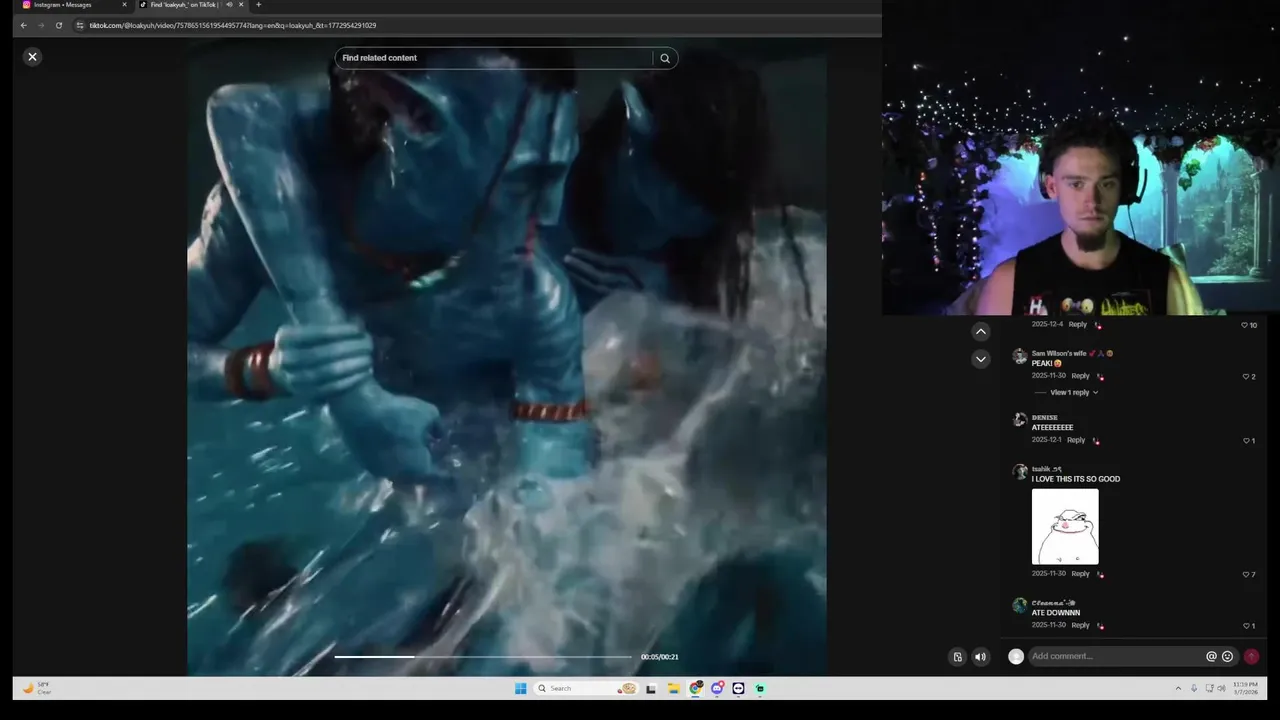
Task: Click the DENISE username
Action: click(1045, 418)
